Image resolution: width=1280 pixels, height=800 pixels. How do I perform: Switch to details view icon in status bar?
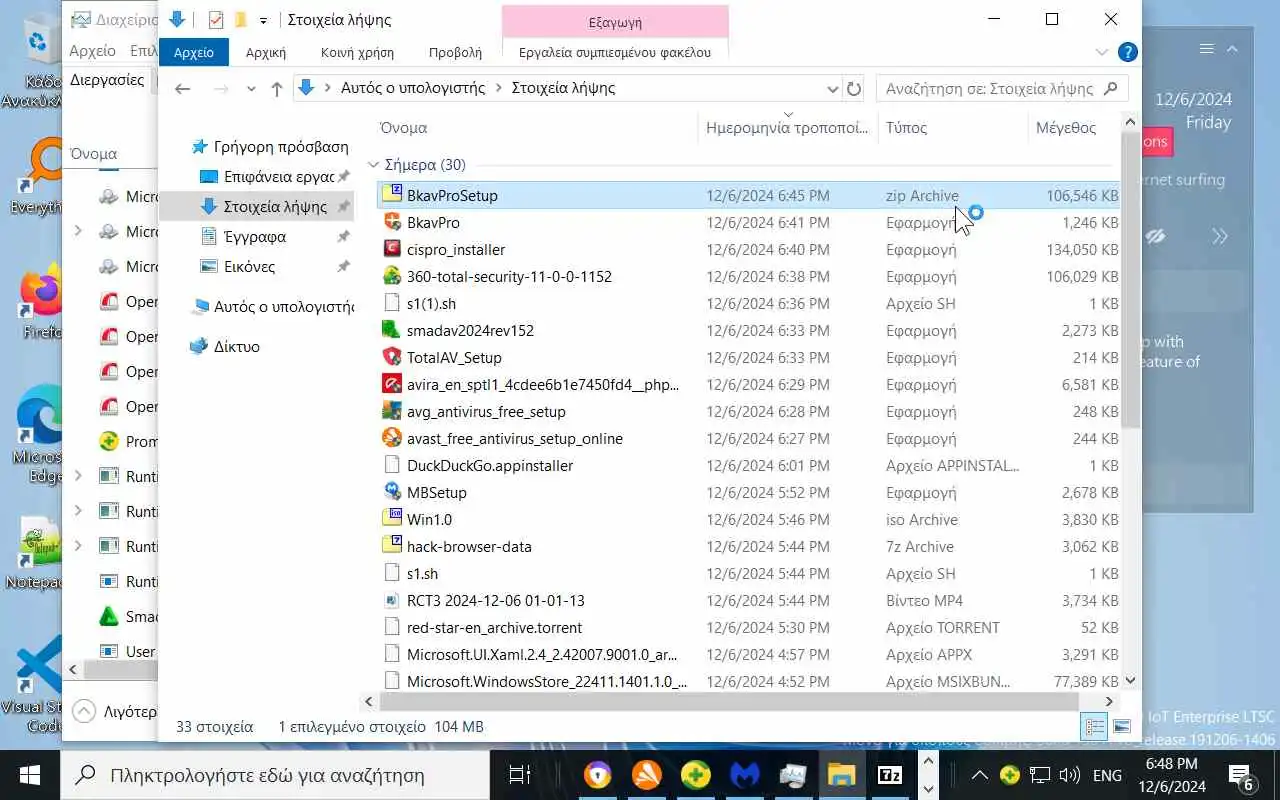[x=1095, y=727]
